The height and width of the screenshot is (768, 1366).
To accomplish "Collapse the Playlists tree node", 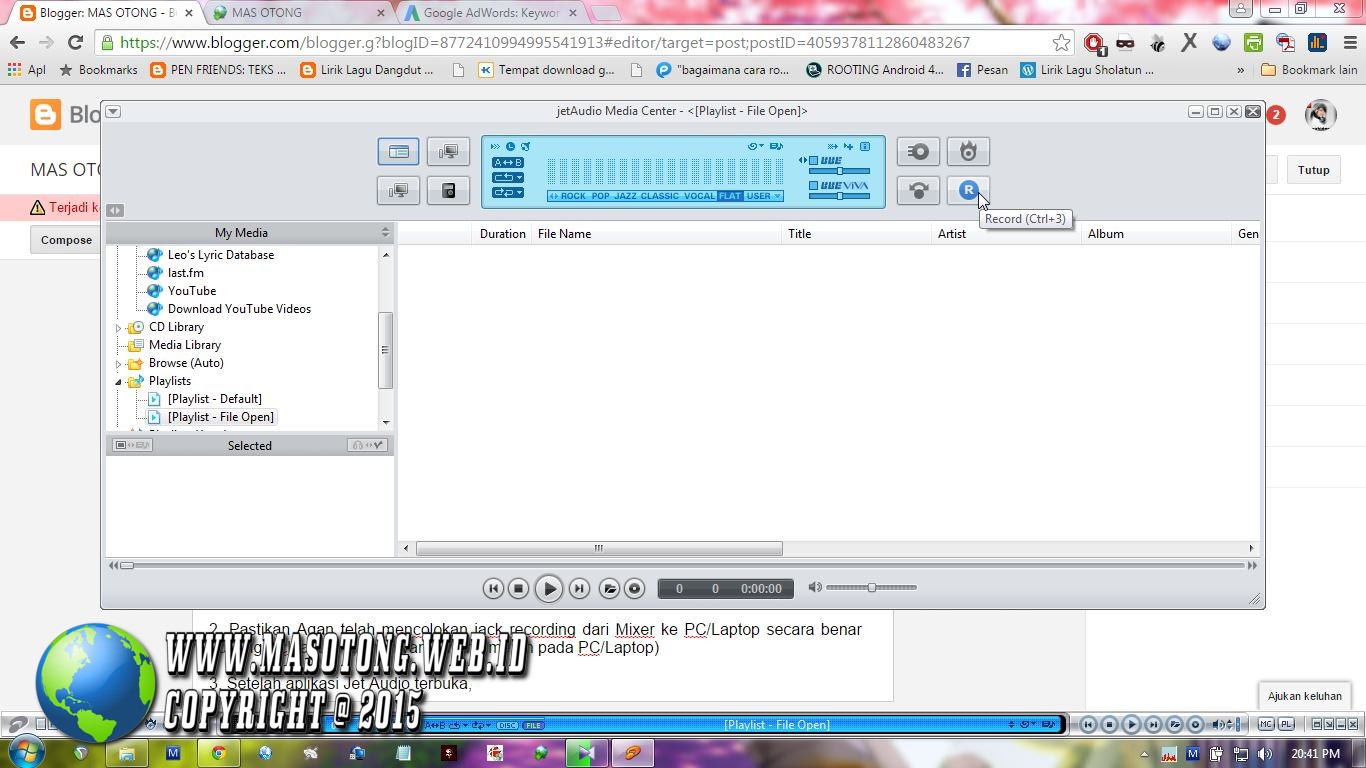I will tap(118, 382).
